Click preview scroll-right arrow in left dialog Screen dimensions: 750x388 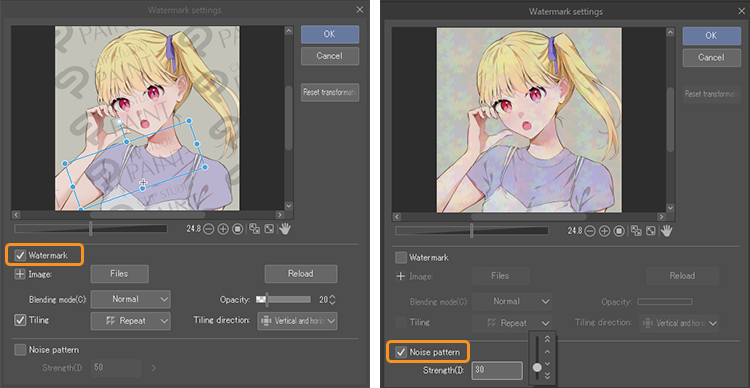[280, 215]
